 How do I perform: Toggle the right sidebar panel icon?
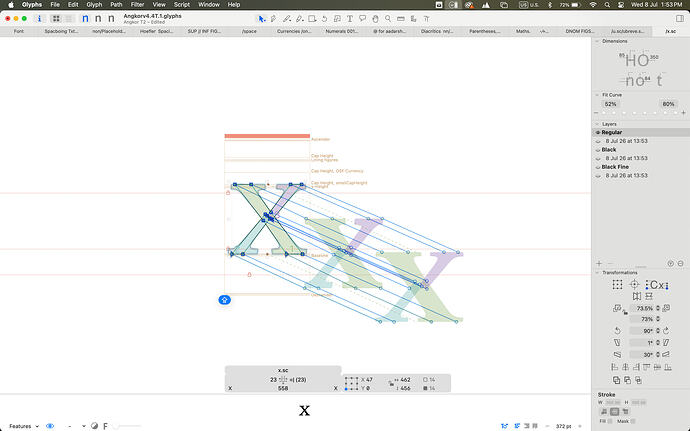[680, 18]
